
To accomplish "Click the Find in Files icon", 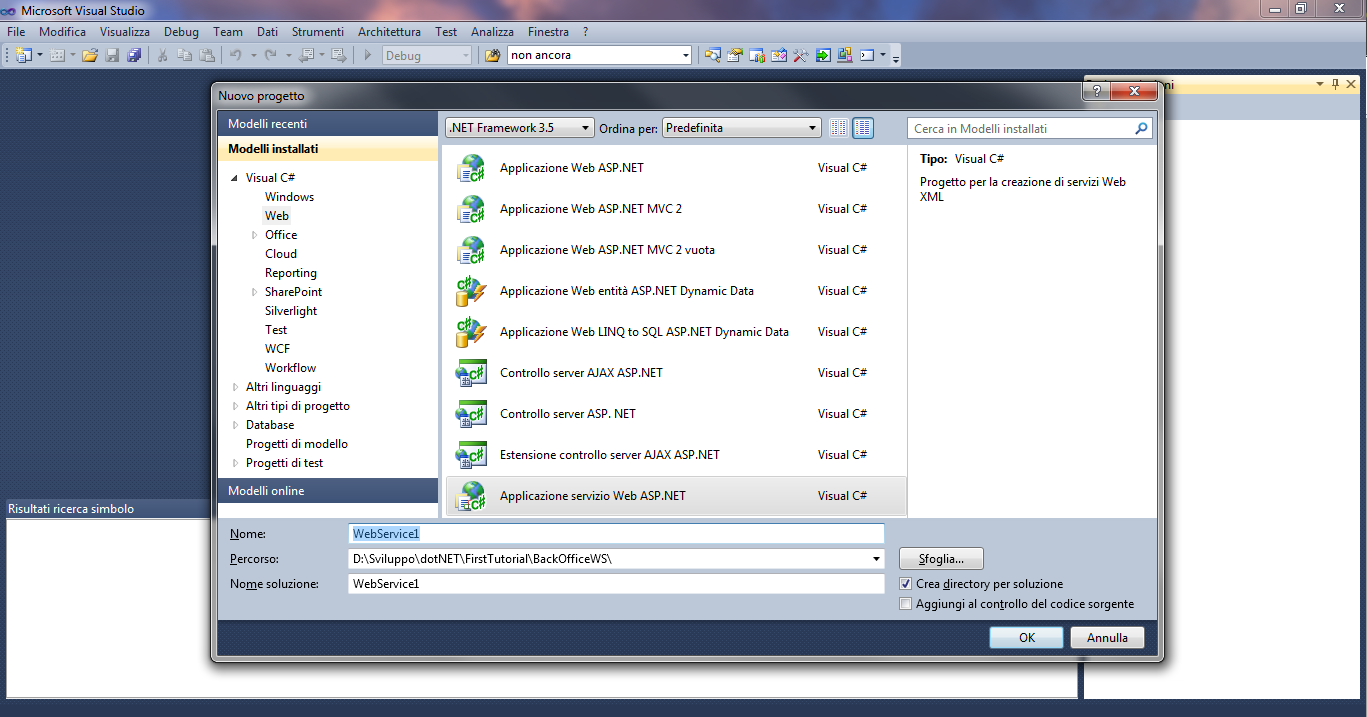I will point(493,55).
